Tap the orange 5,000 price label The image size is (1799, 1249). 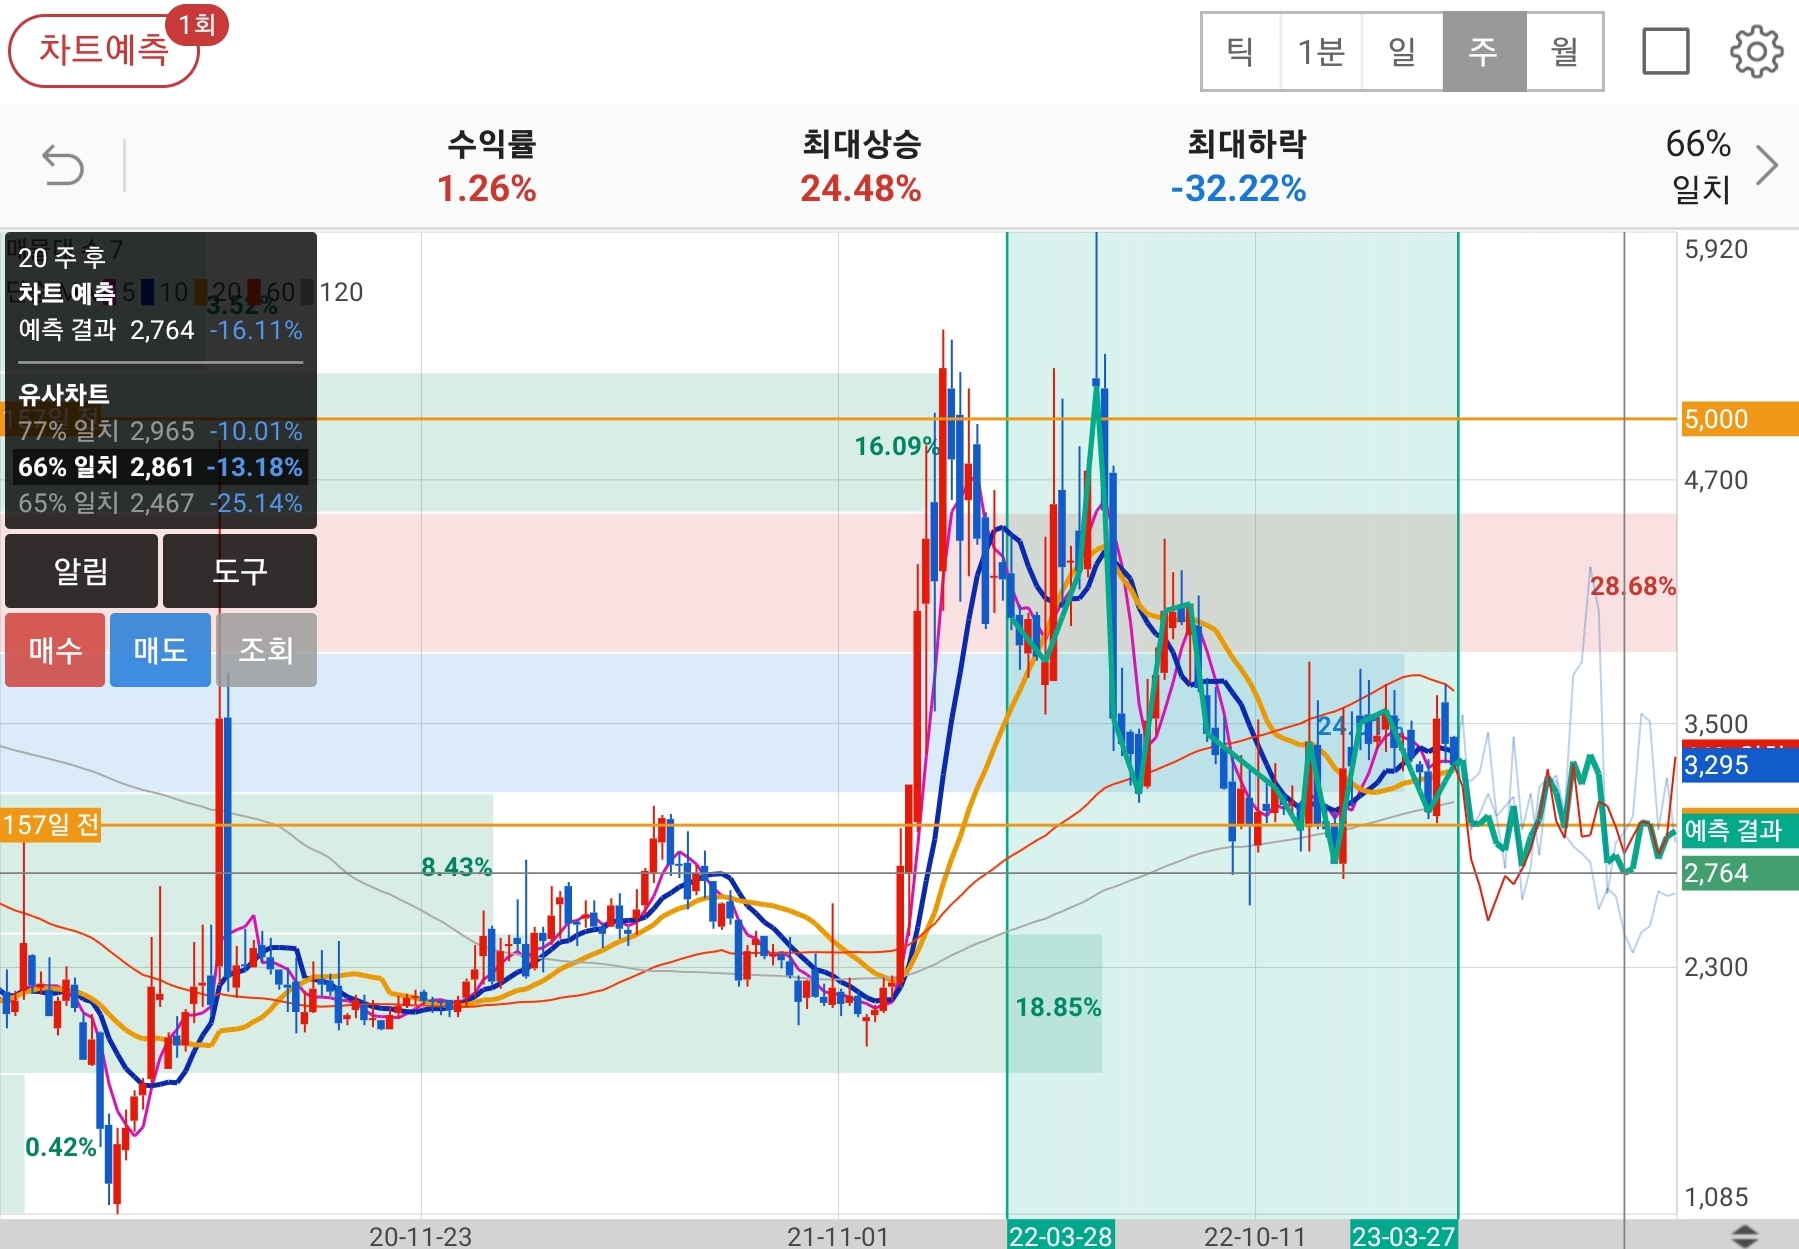point(1739,419)
